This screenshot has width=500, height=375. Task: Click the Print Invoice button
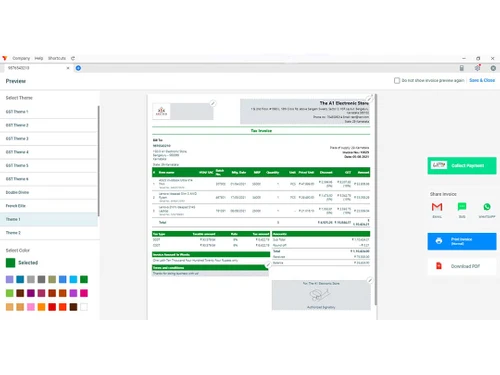click(x=462, y=241)
